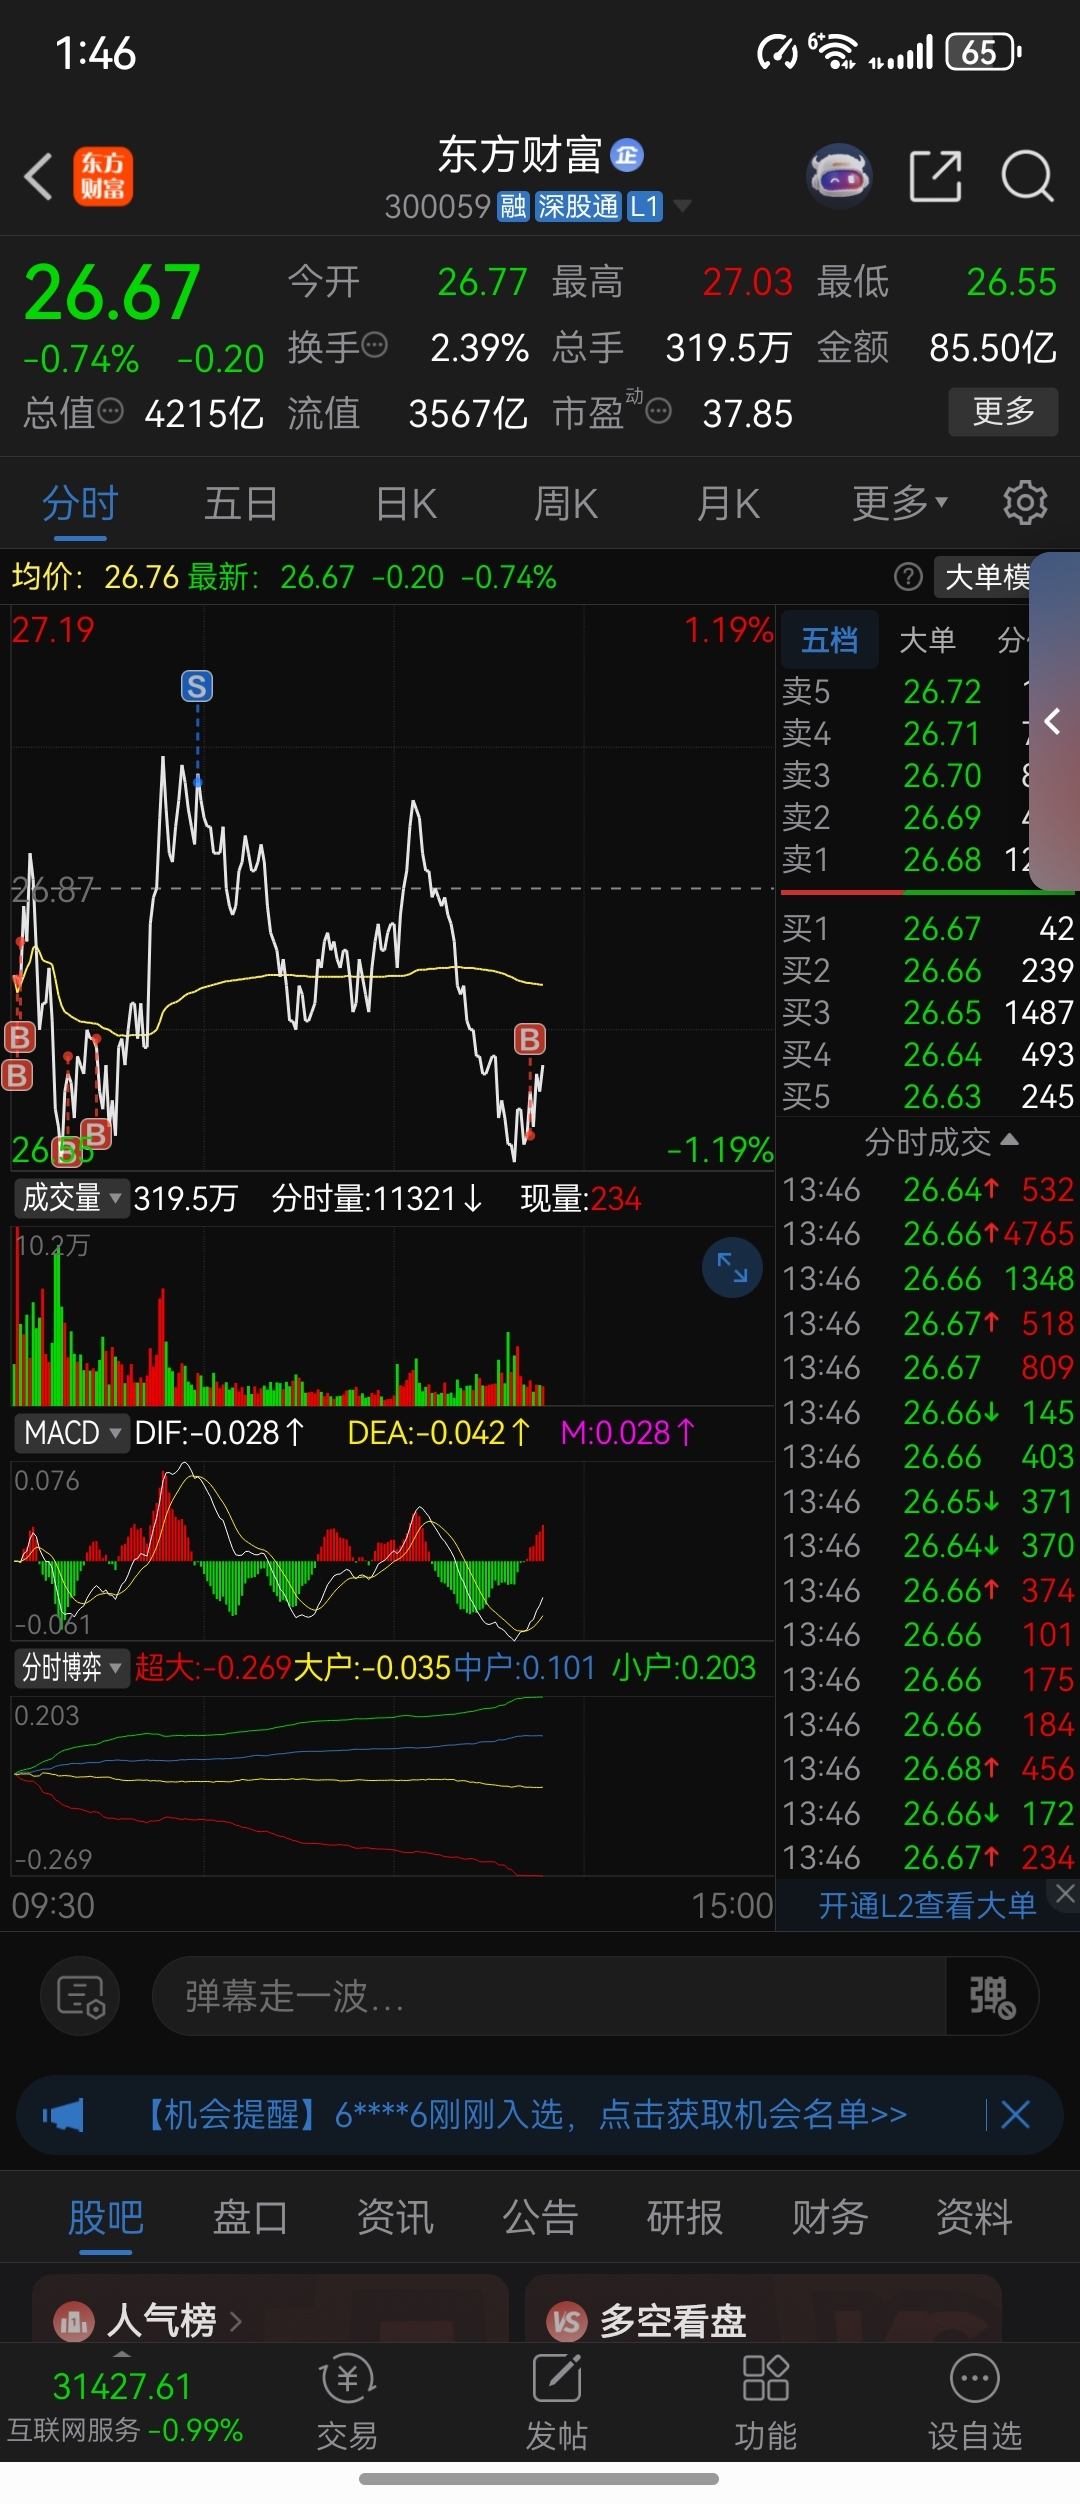This screenshot has height=2504, width=1080.
Task: Tap info icon beside 市盈
Action: click(x=658, y=411)
